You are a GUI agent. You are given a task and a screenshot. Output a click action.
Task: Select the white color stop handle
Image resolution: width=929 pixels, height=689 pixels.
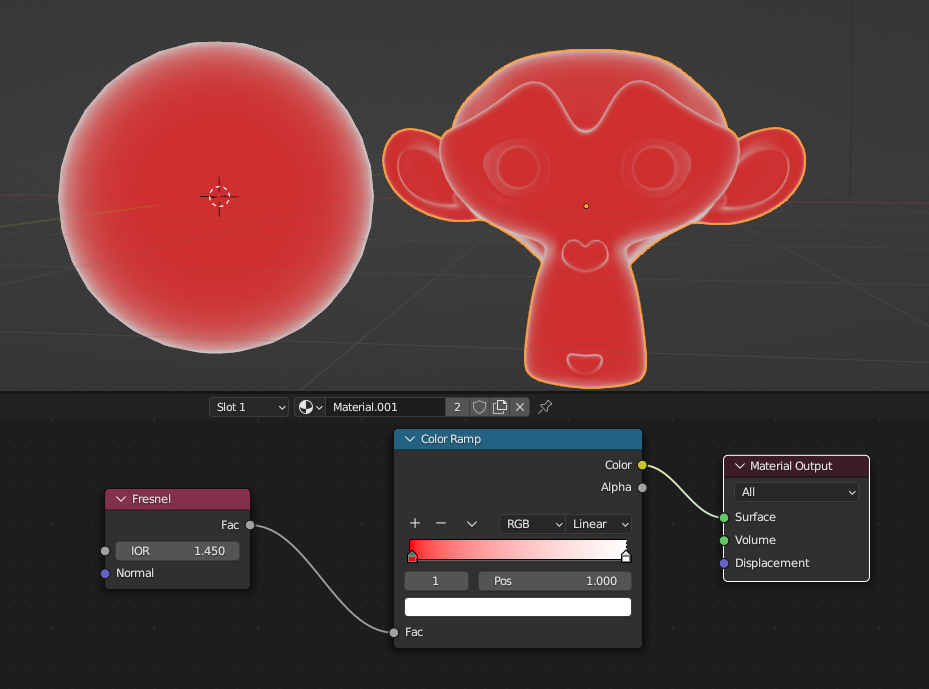(626, 556)
